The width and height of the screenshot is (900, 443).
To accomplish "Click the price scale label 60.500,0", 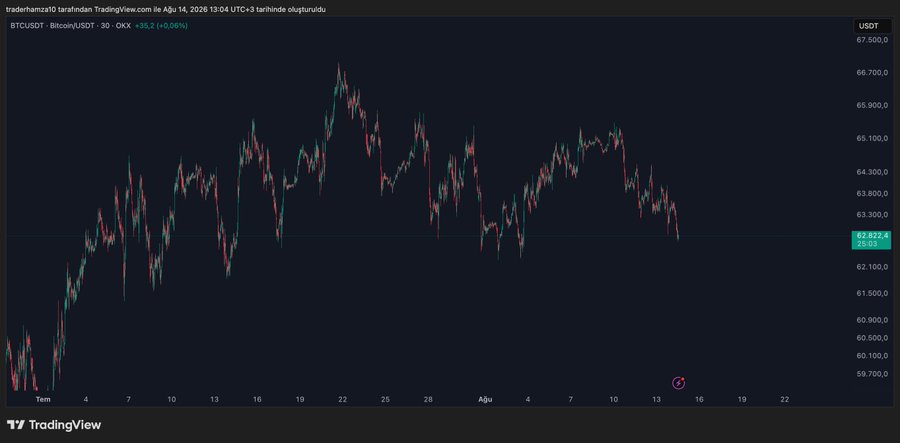I will coord(872,337).
